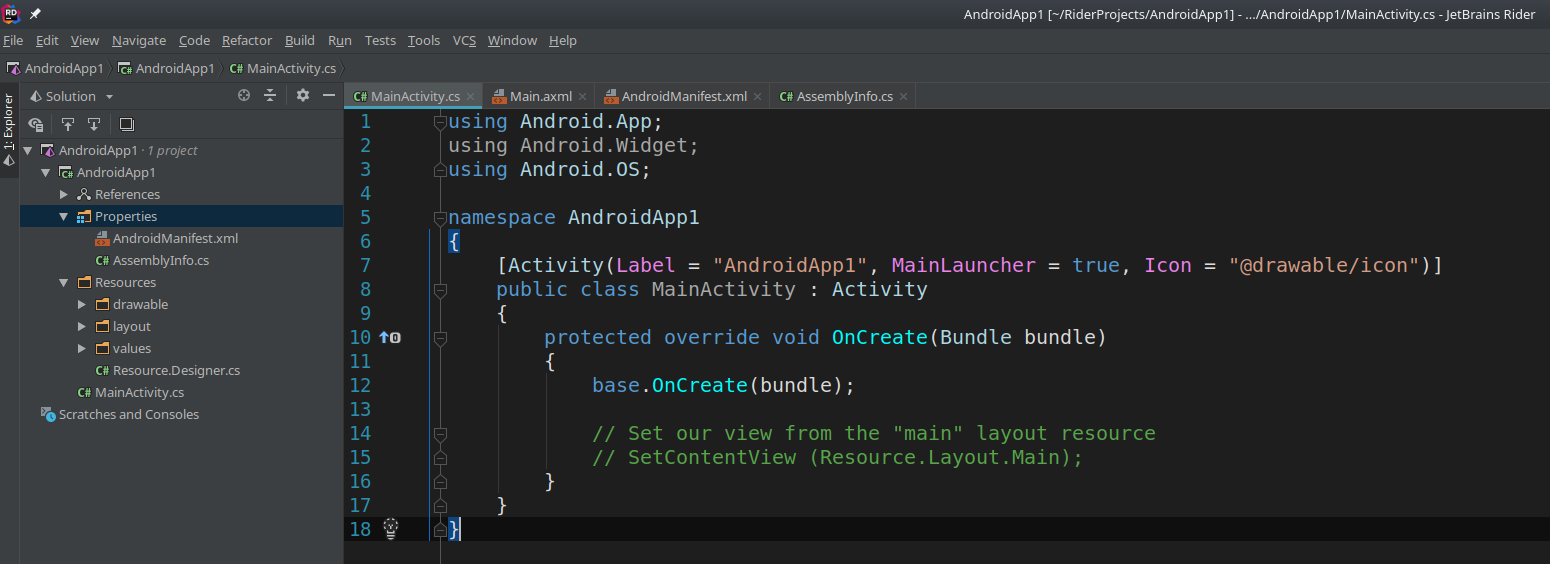Image resolution: width=1550 pixels, height=564 pixels.
Task: Click the pin icon in the title bar
Action: (35, 14)
